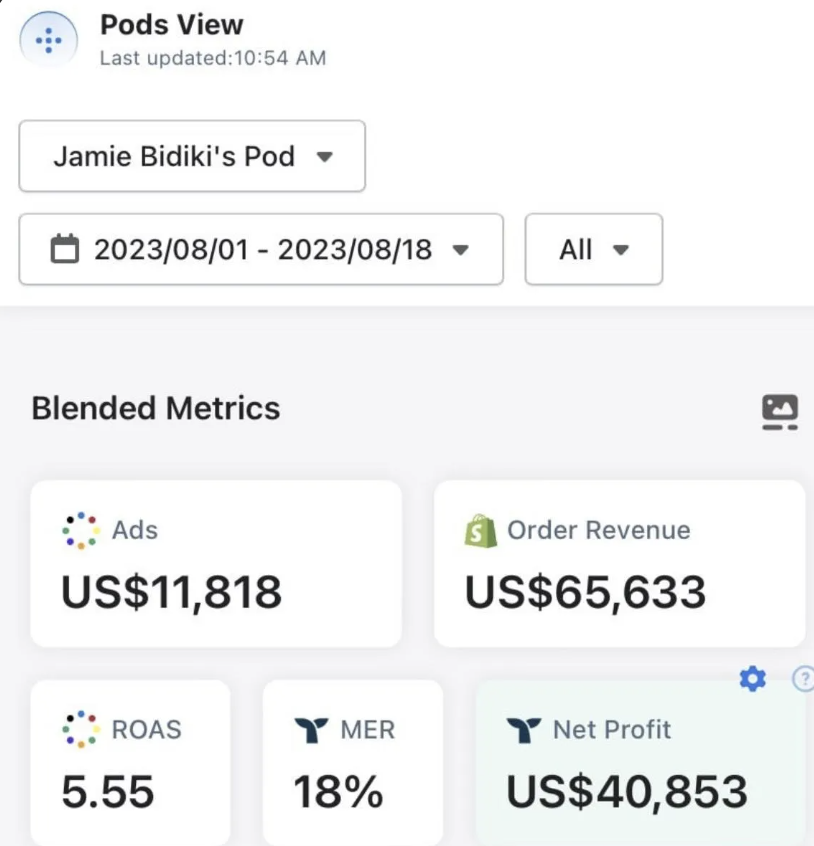Screen dimensions: 814x846
Task: Open the Jamie Bidiki's Pod selector
Action: (x=191, y=157)
